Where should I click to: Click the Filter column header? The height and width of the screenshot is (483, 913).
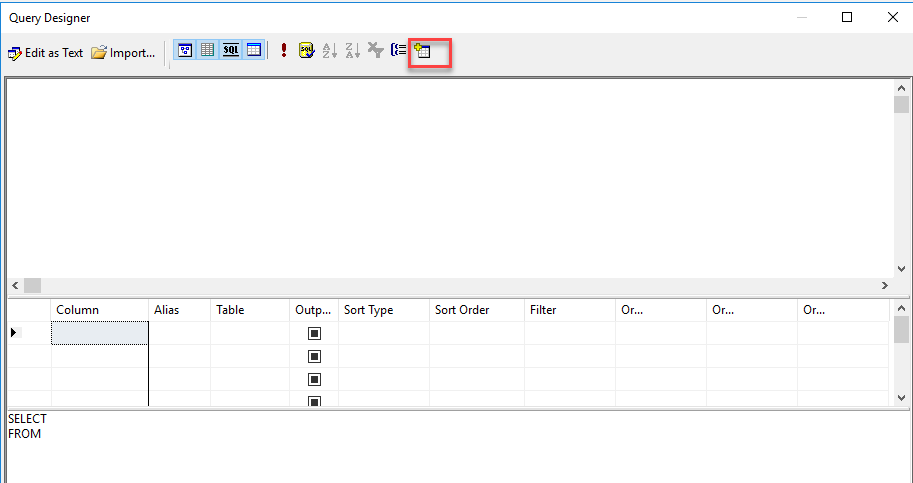coord(569,310)
